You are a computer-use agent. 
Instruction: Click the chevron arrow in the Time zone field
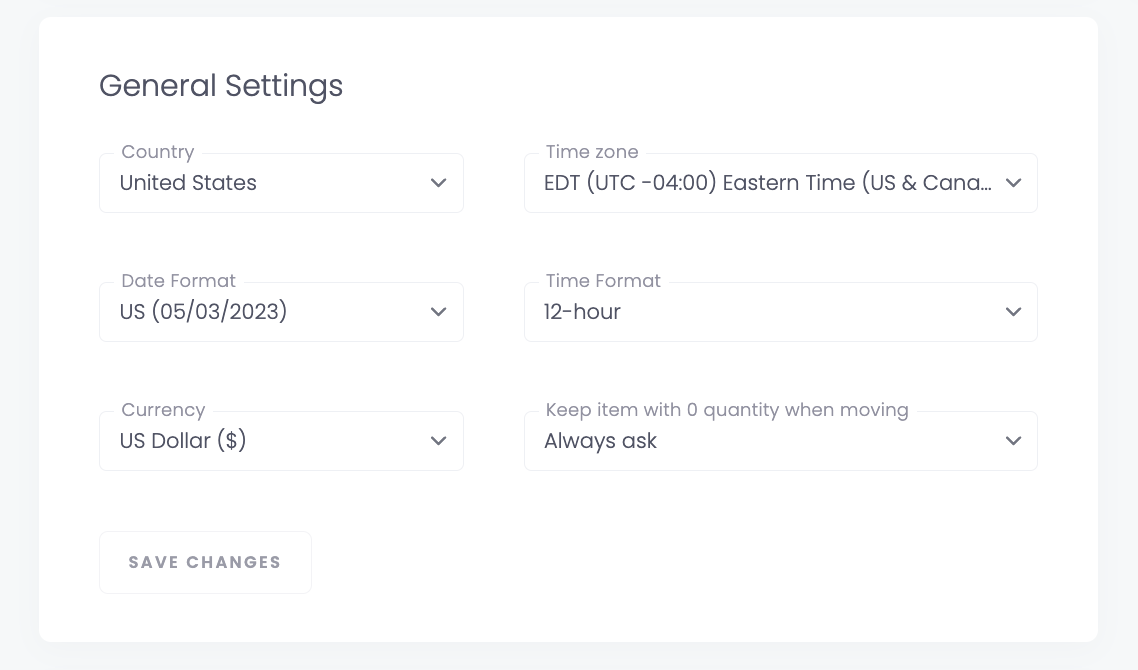tap(1013, 183)
